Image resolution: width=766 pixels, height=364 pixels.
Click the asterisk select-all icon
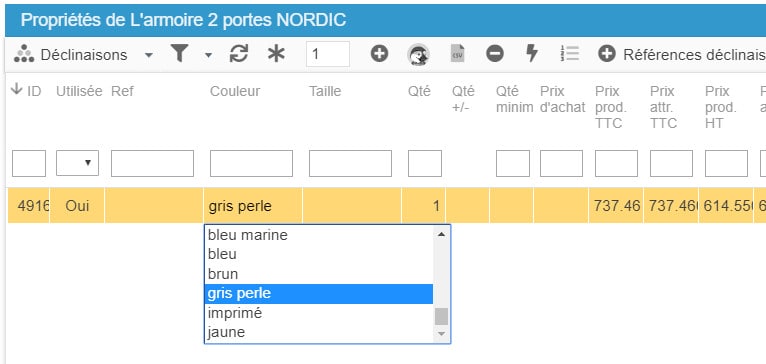click(276, 54)
